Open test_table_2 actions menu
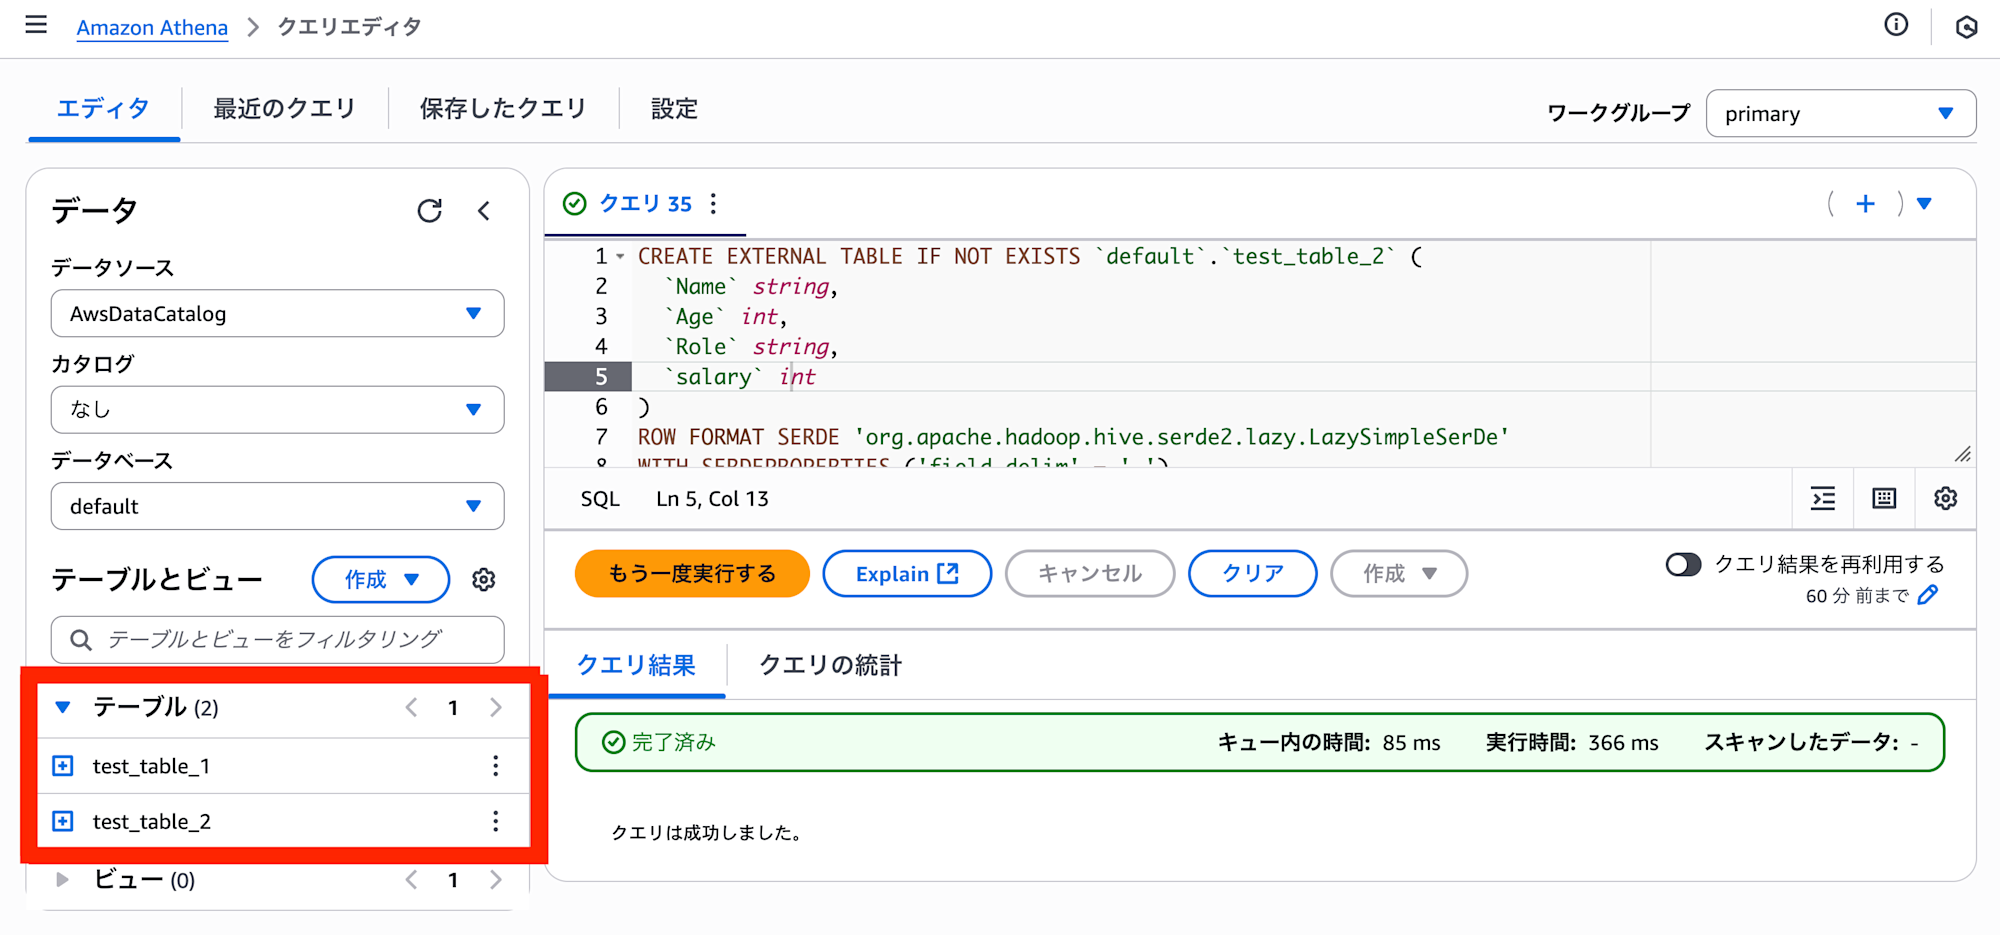 tap(495, 821)
